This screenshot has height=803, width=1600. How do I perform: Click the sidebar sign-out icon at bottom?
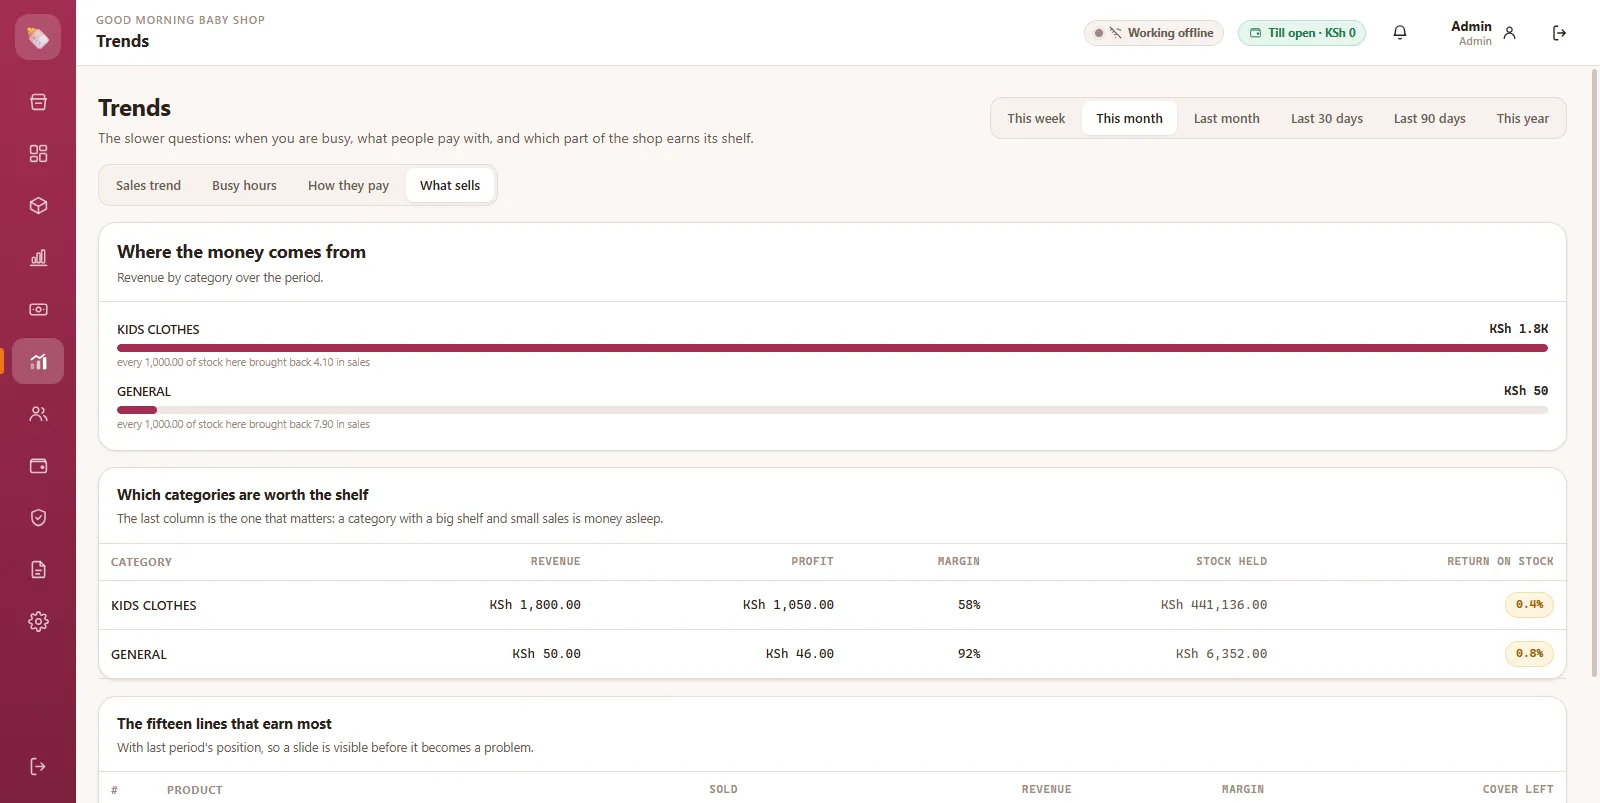[x=38, y=767]
